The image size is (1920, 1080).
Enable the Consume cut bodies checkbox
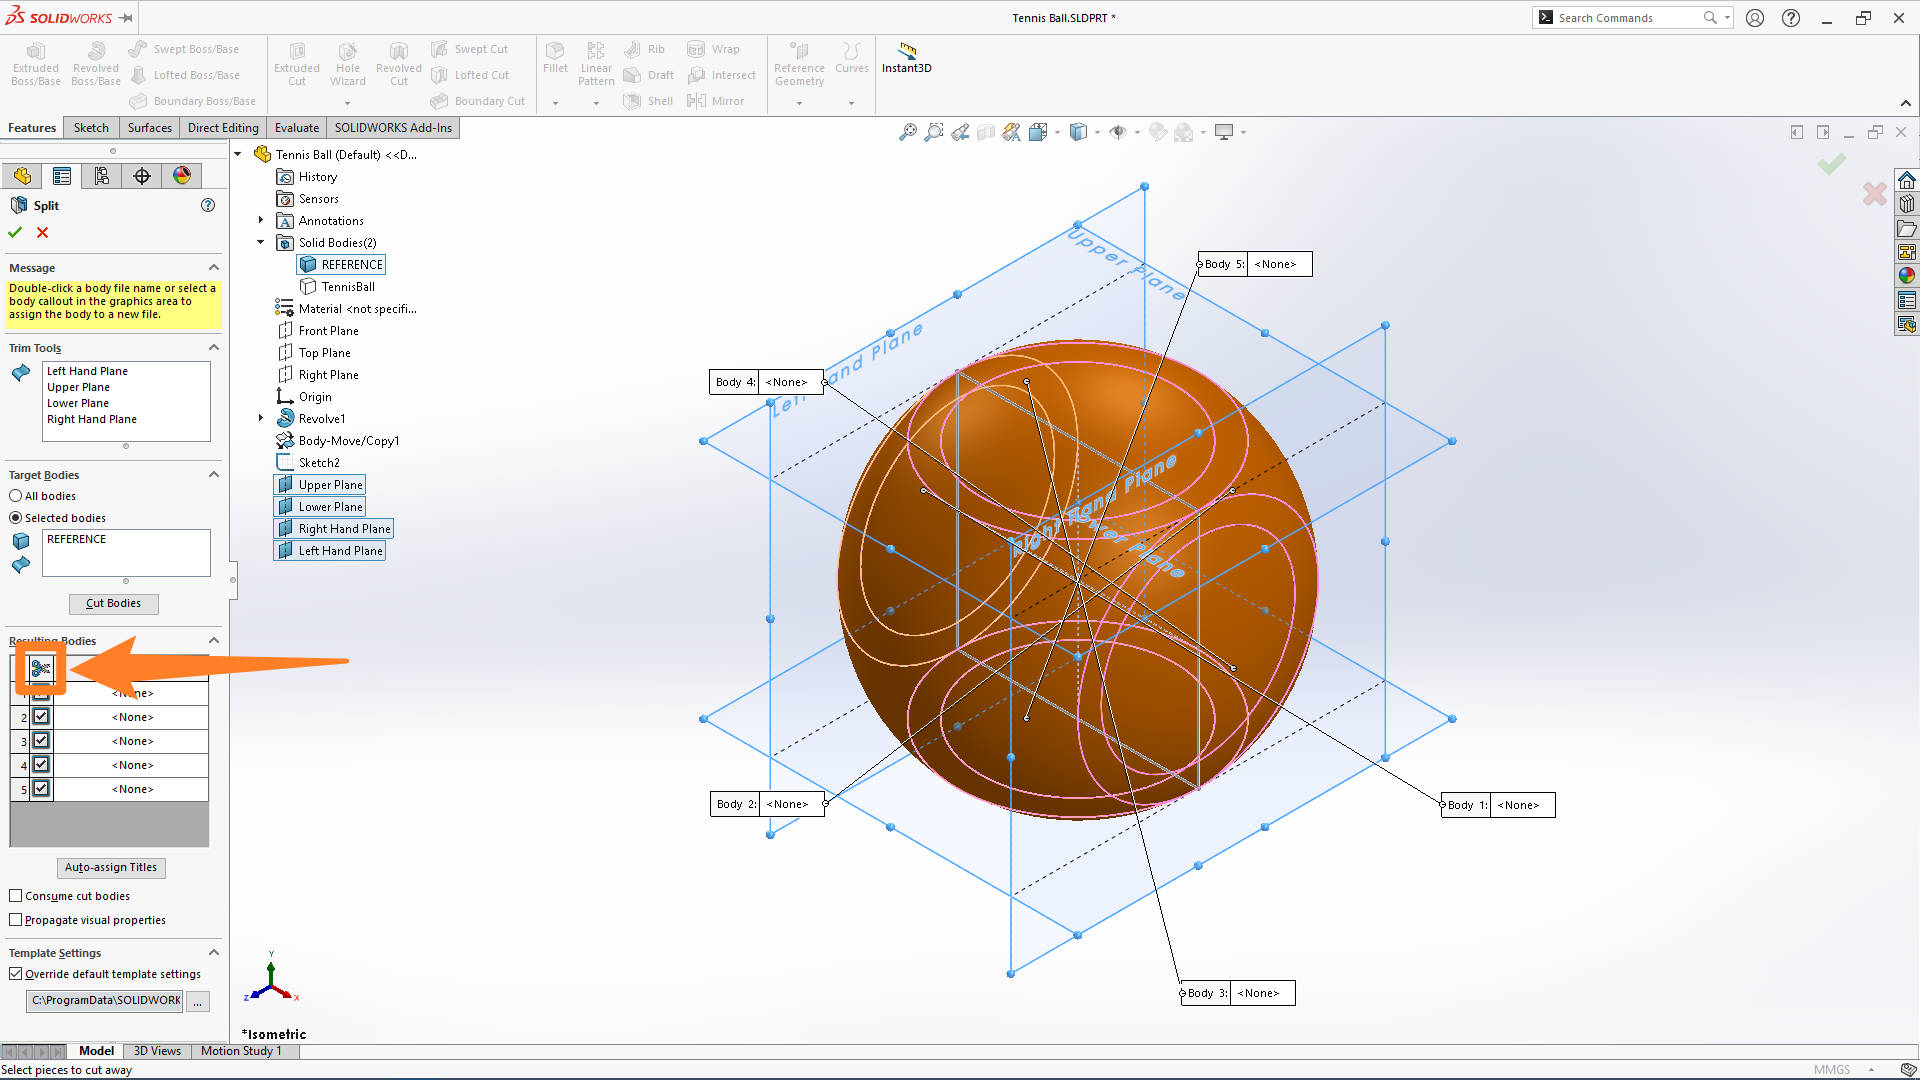click(16, 895)
